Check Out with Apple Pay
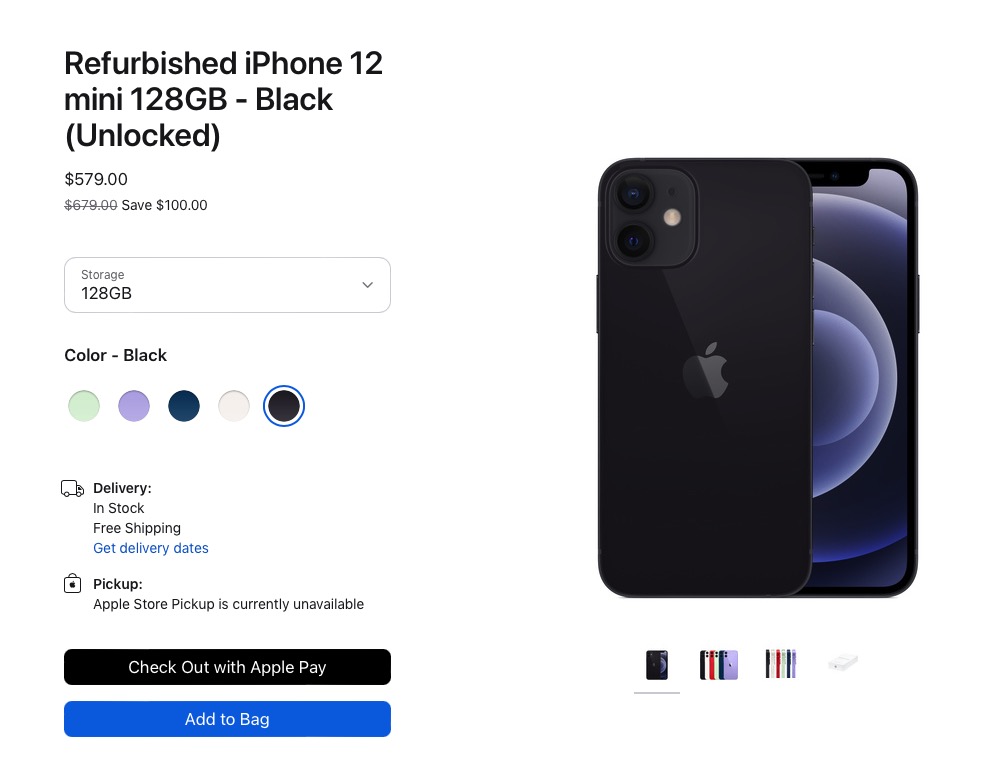The height and width of the screenshot is (767, 984). (x=227, y=667)
